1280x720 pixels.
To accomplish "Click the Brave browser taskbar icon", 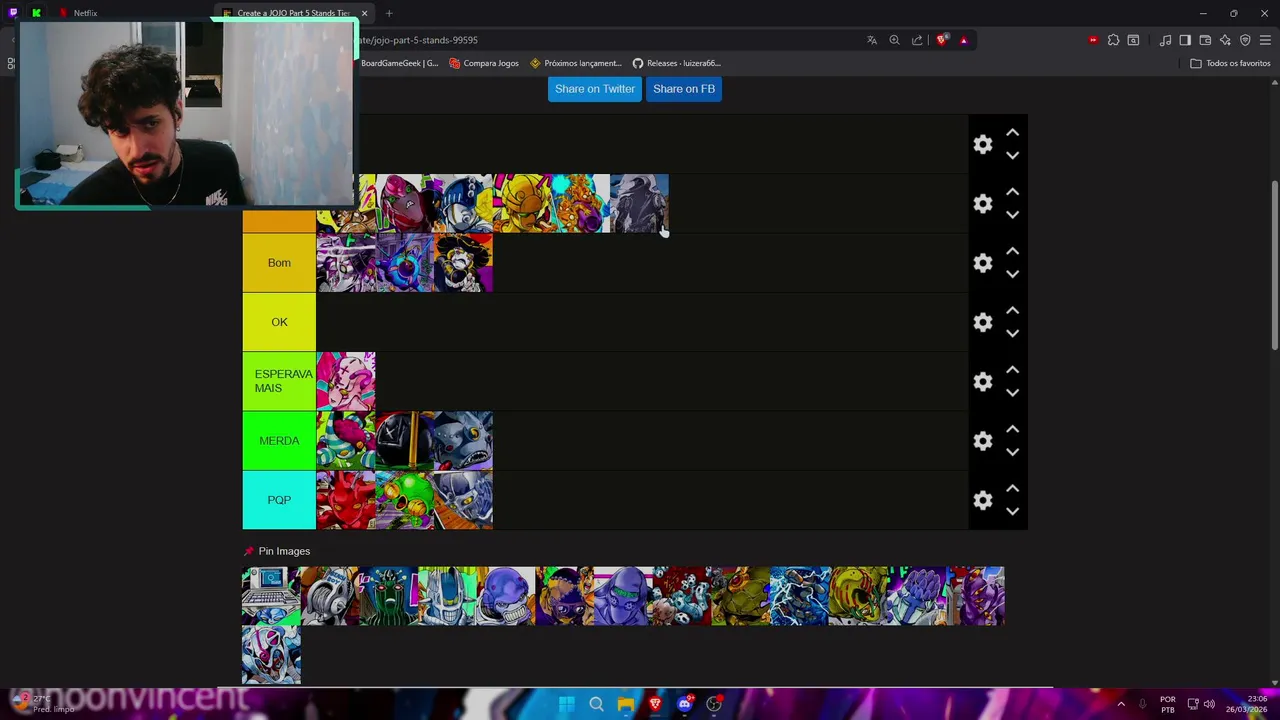I will point(655,704).
